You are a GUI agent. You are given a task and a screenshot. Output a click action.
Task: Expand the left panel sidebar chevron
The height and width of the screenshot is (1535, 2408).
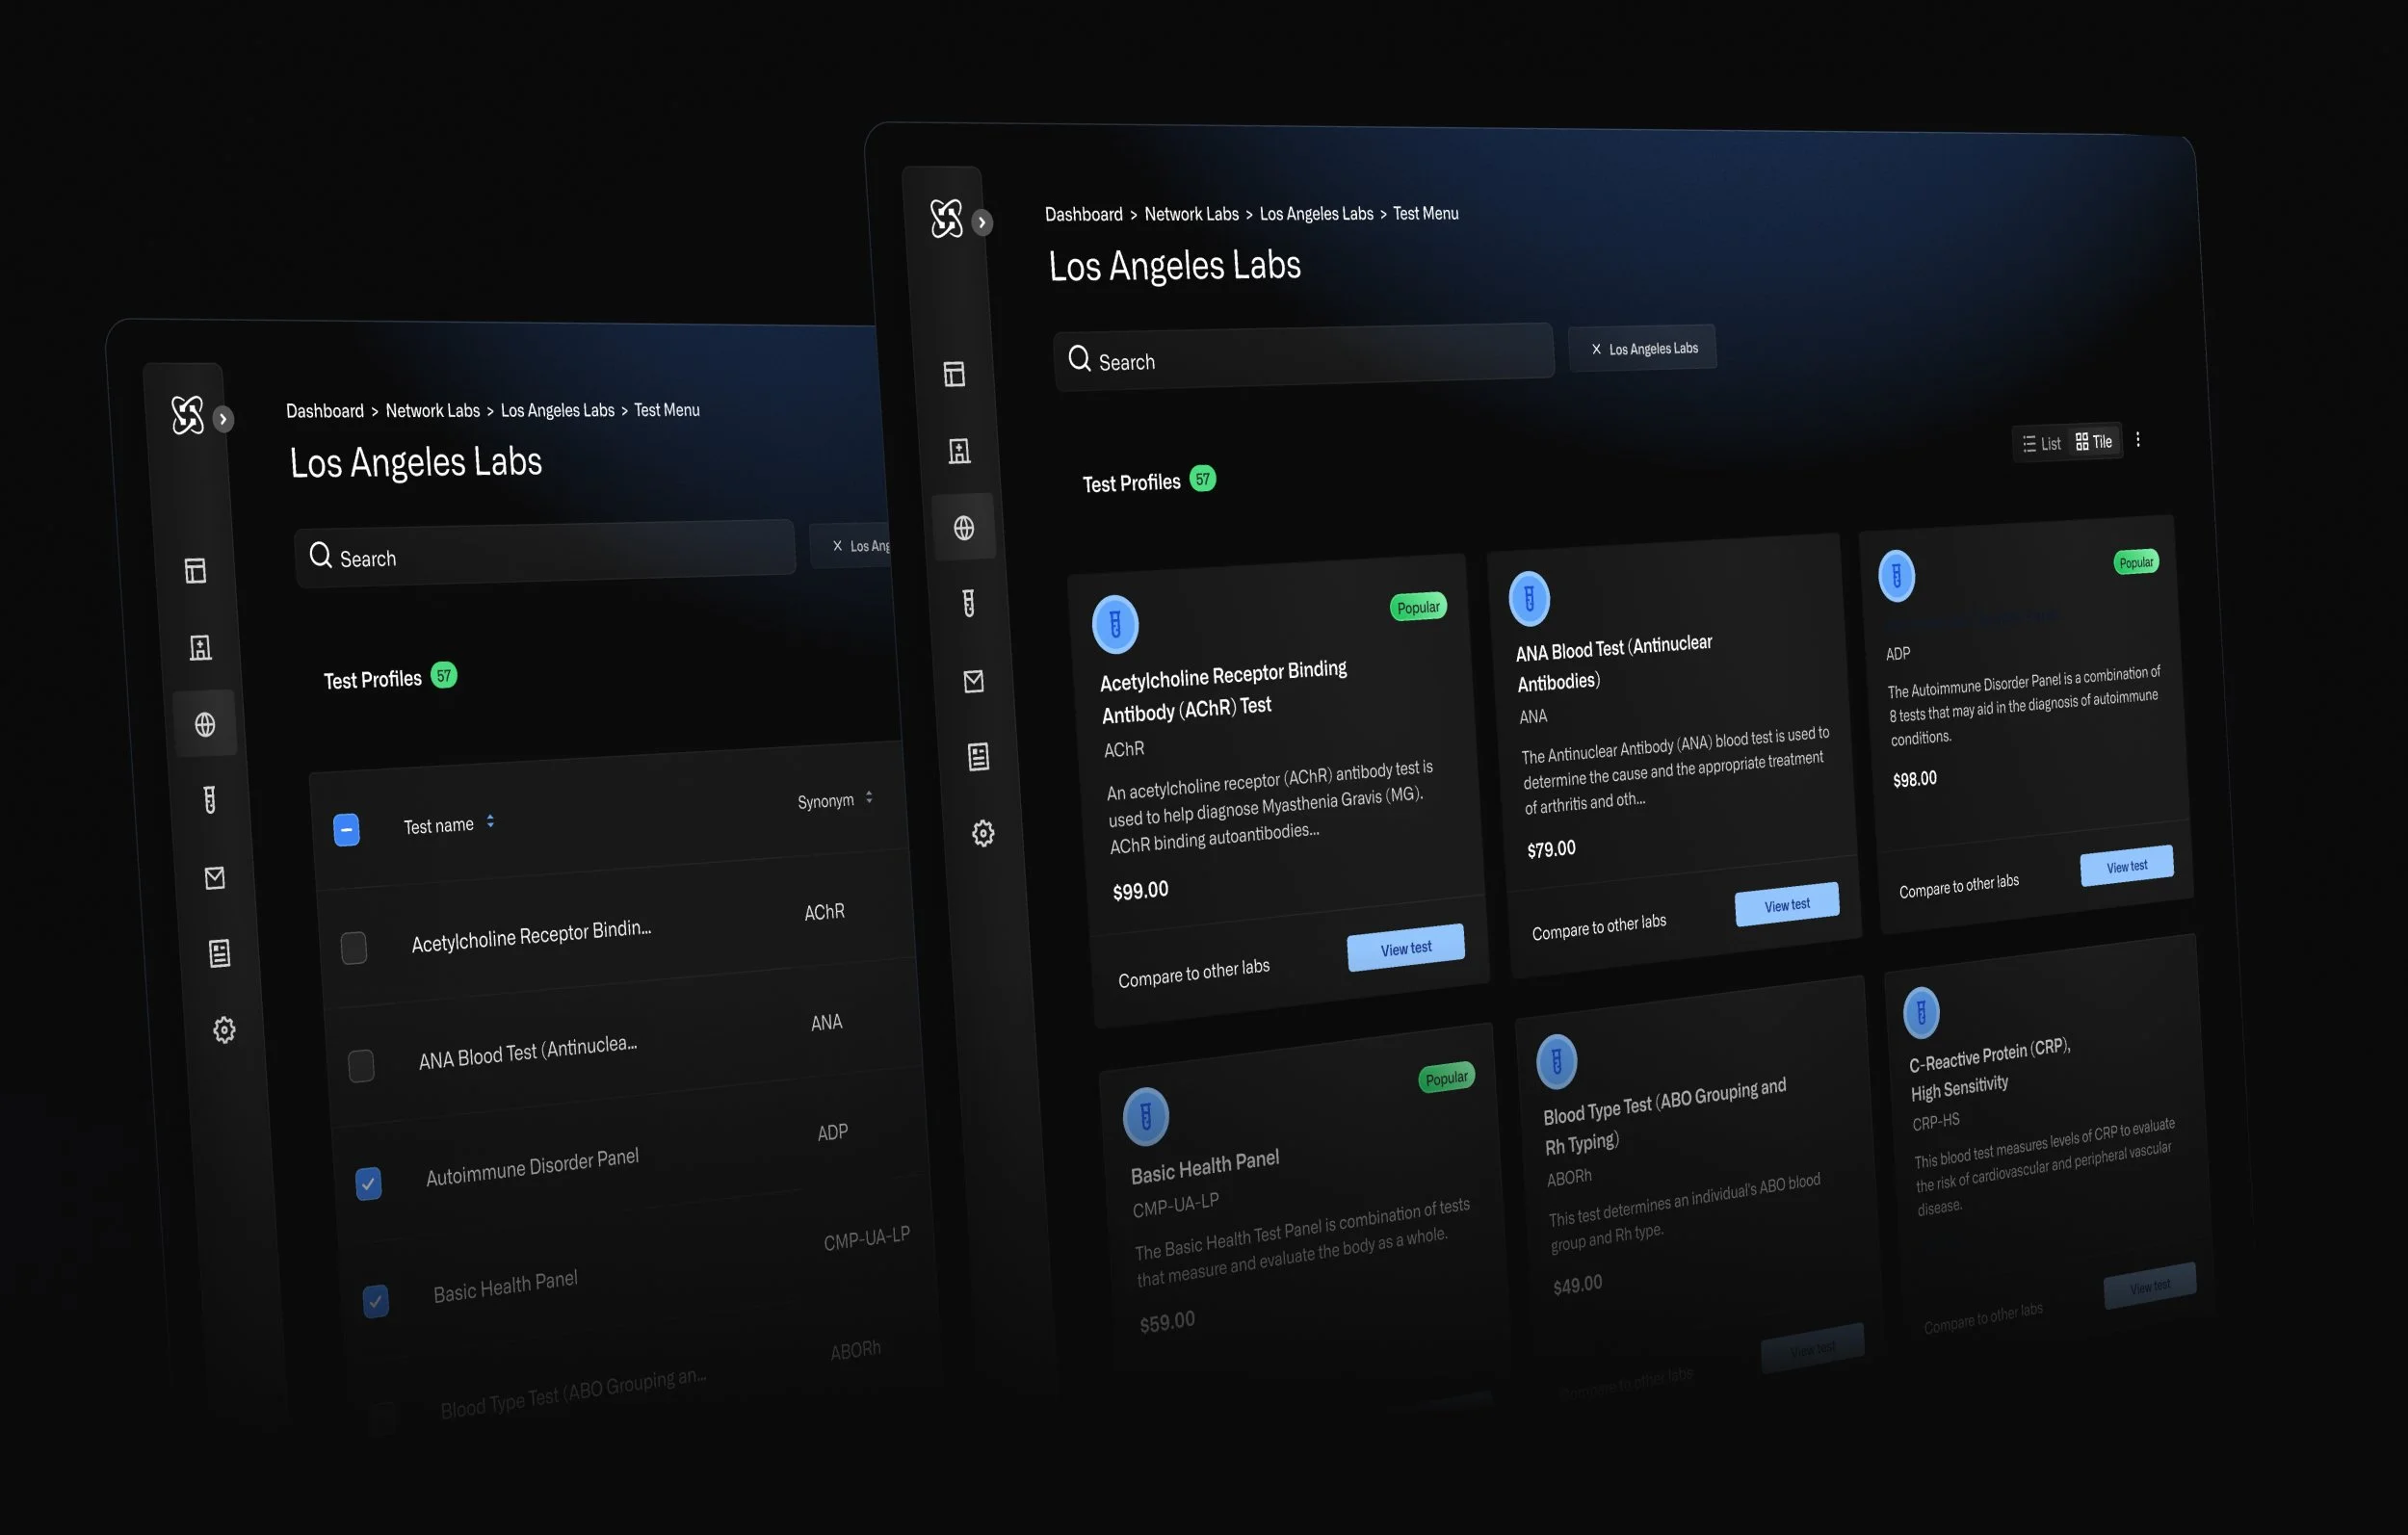coord(223,419)
